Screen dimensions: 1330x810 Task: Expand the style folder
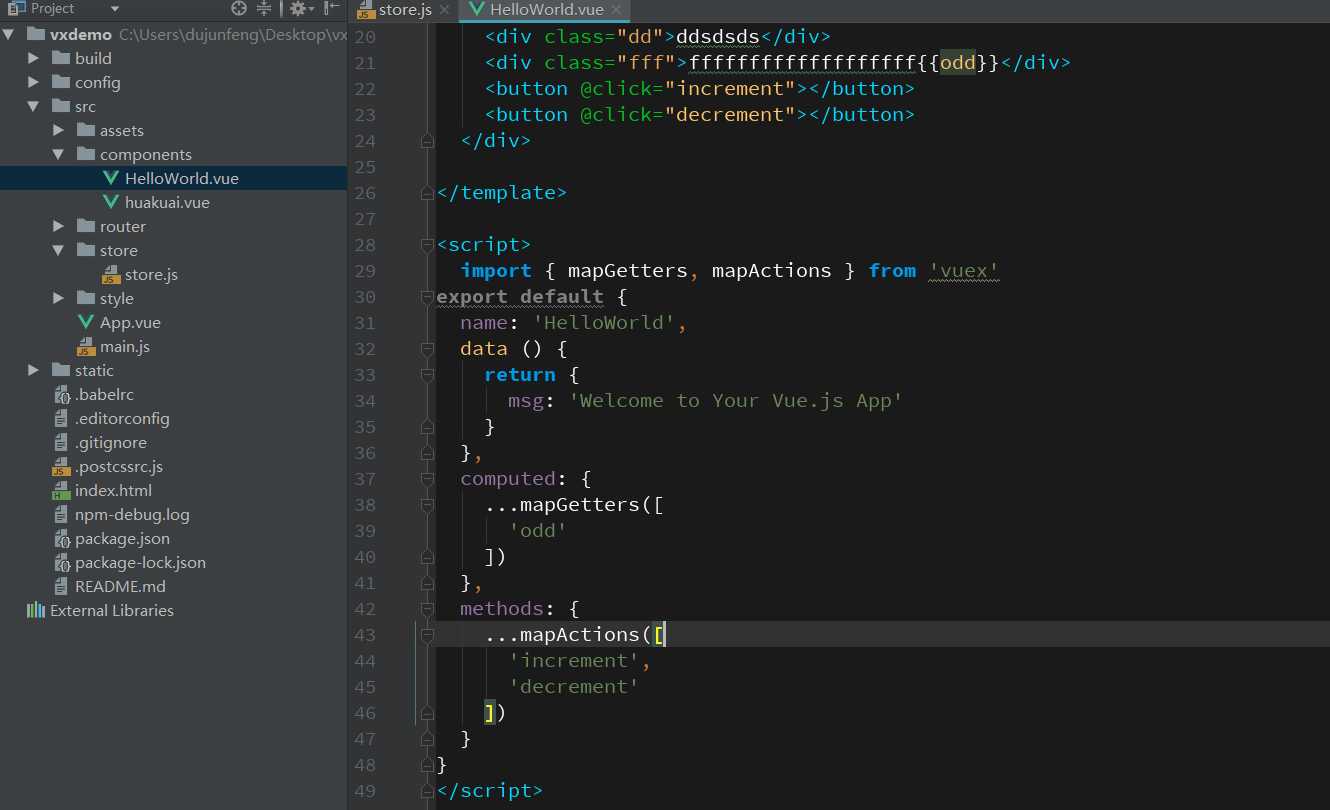point(59,298)
